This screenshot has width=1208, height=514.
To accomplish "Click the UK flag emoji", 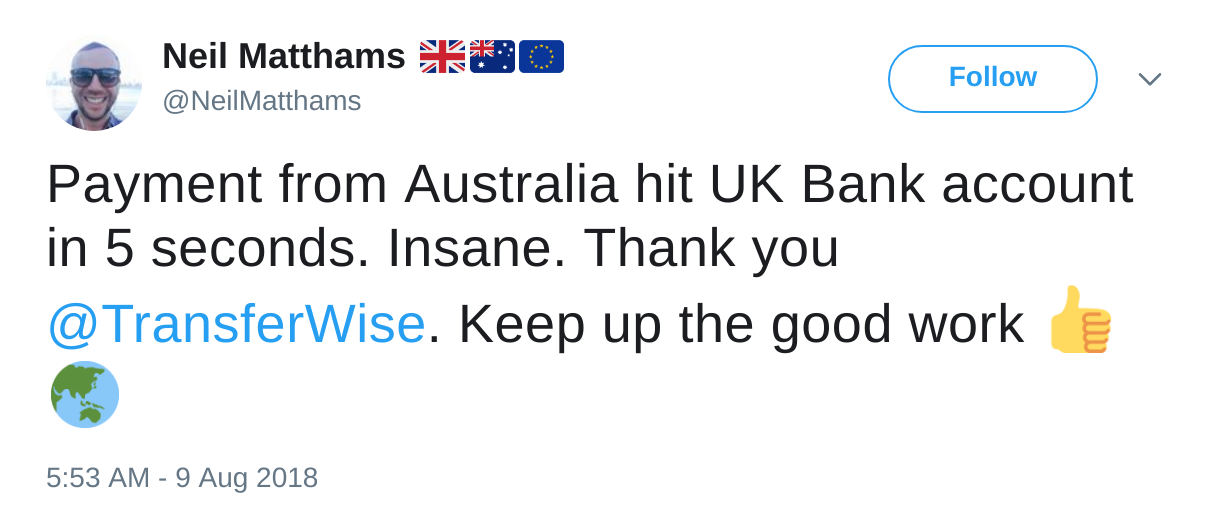I will [x=442, y=56].
